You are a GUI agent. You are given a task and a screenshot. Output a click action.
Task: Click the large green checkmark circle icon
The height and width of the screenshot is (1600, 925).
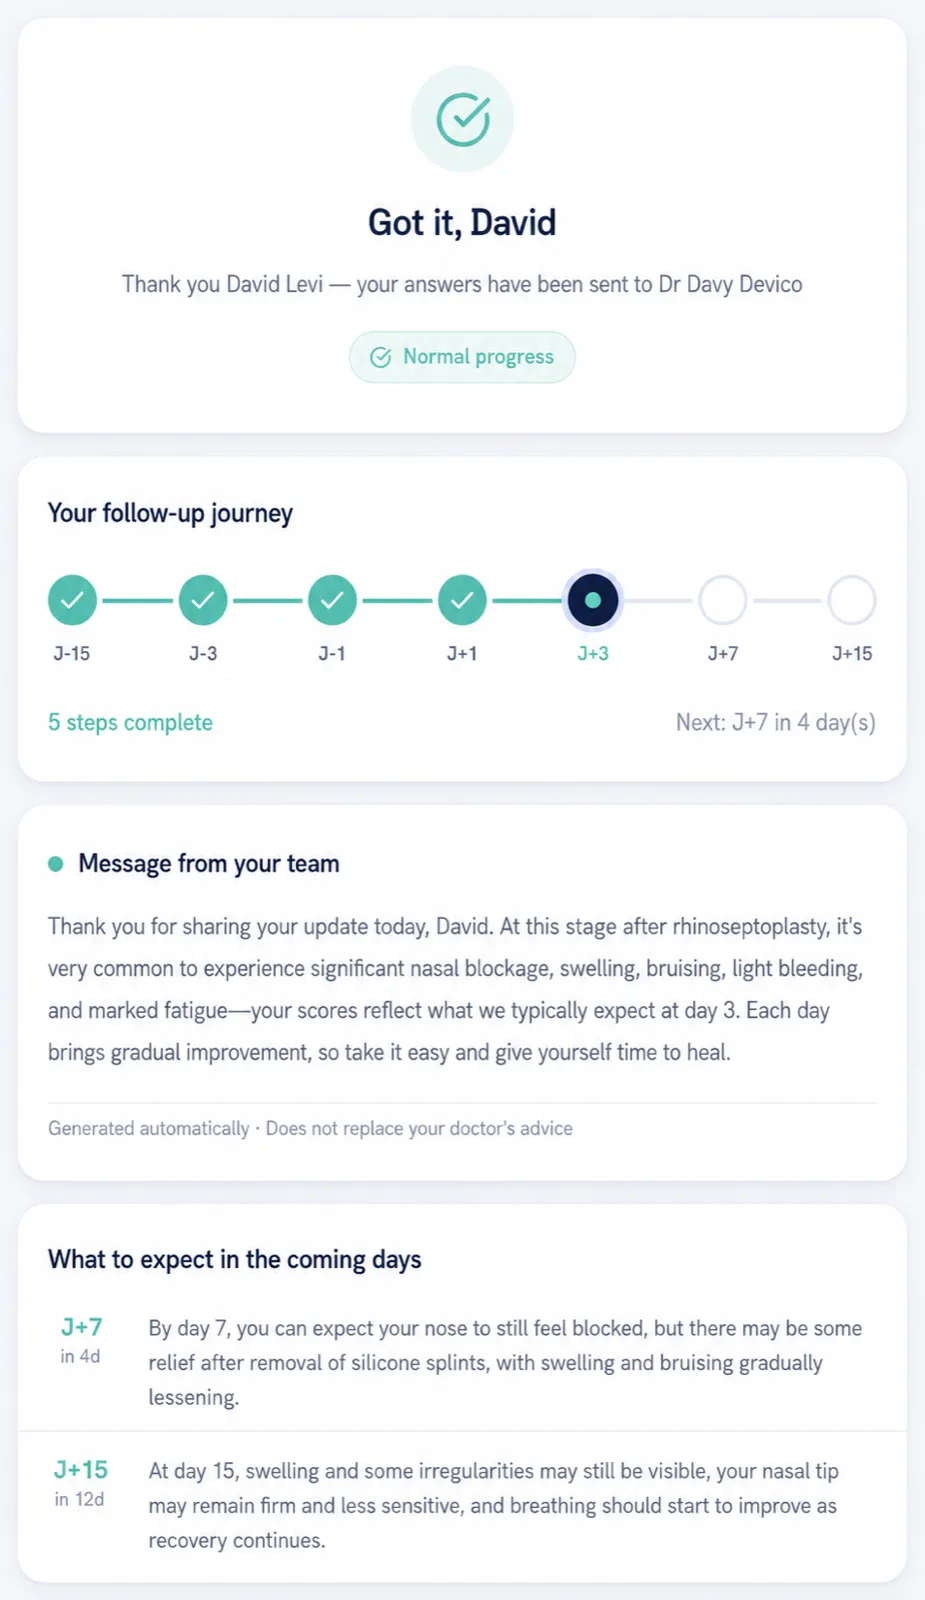(462, 119)
